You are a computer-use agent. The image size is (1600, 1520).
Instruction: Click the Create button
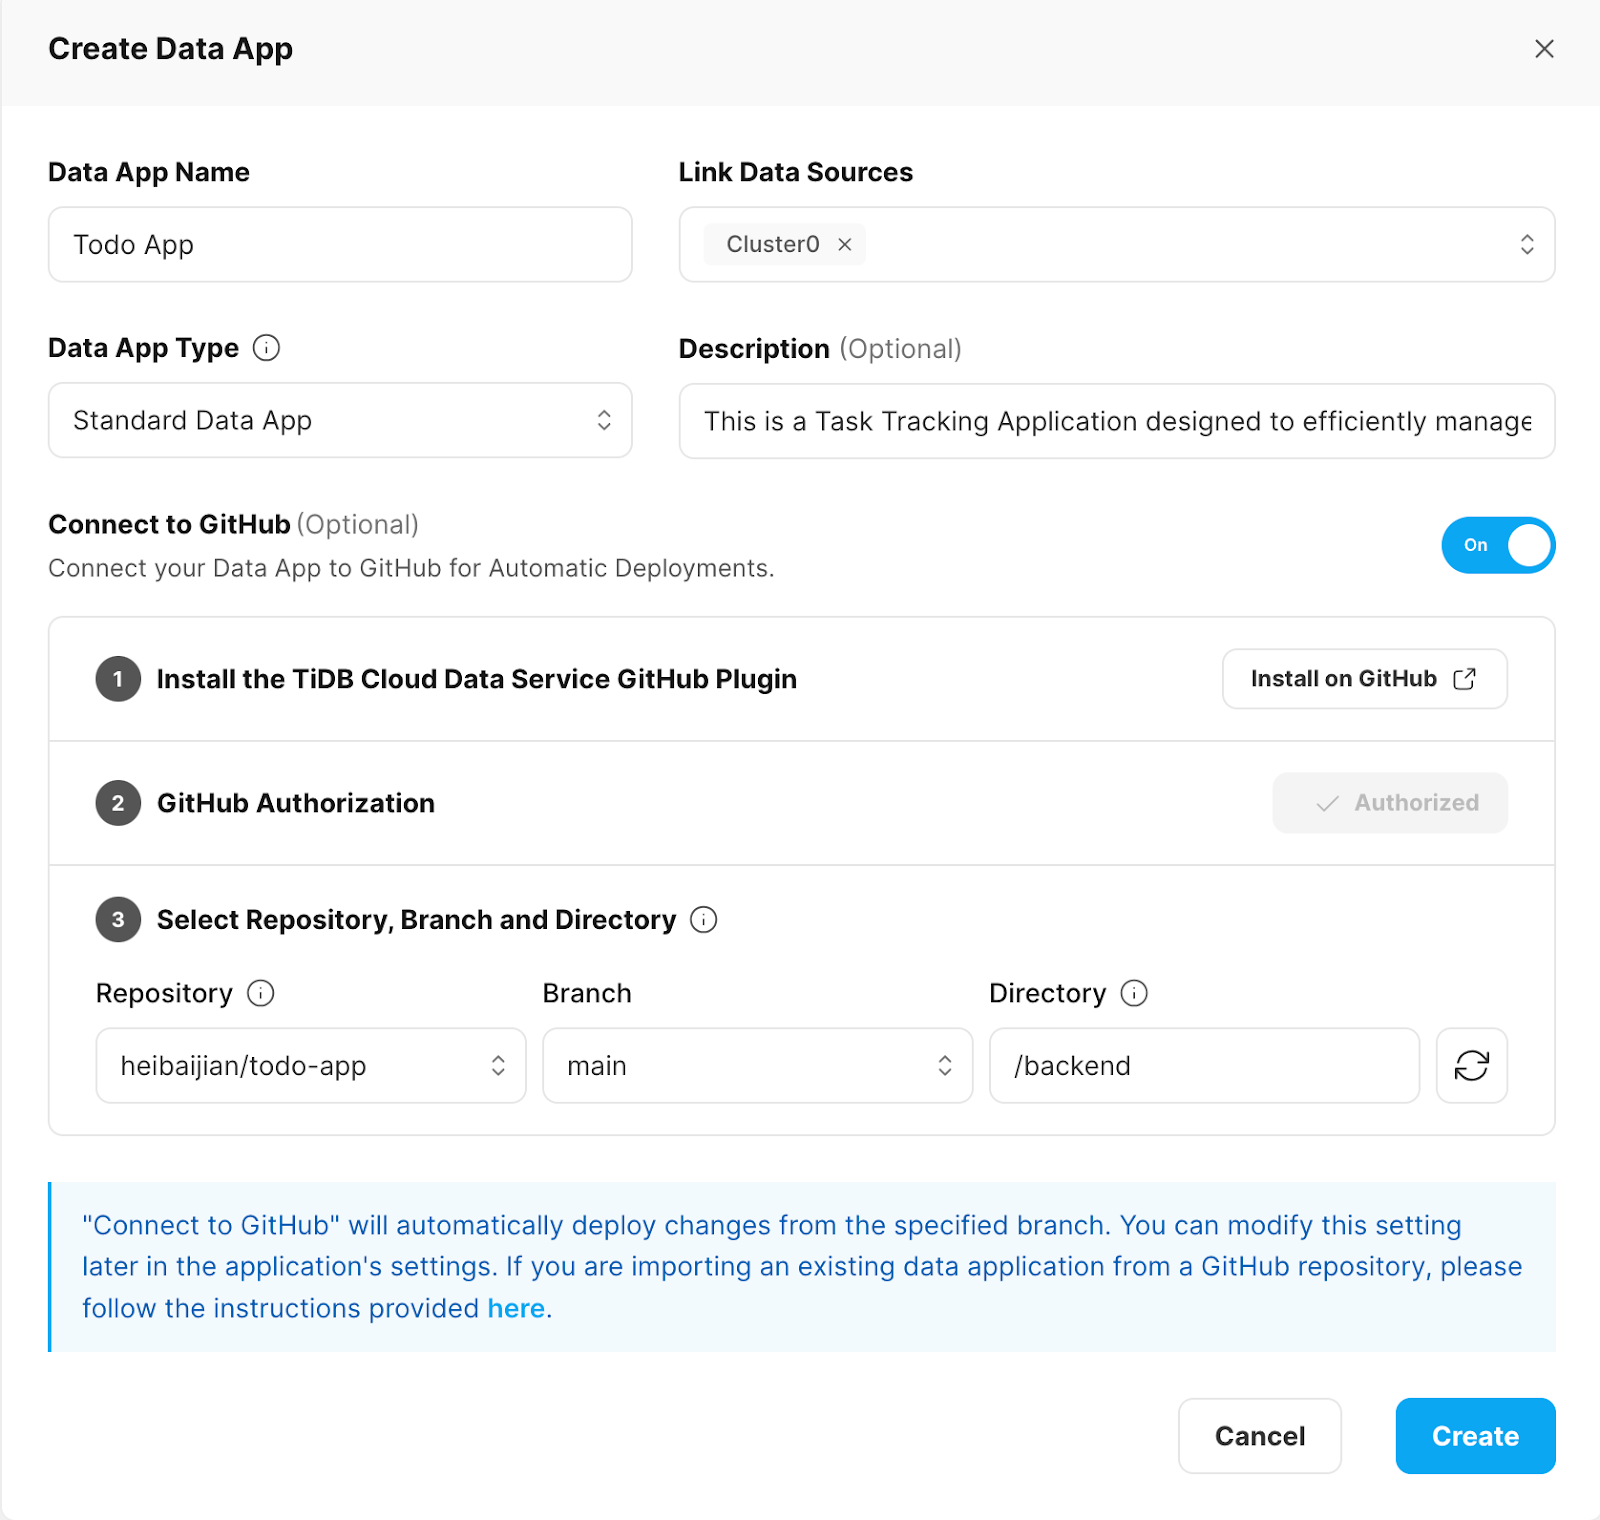pyautogui.click(x=1474, y=1436)
